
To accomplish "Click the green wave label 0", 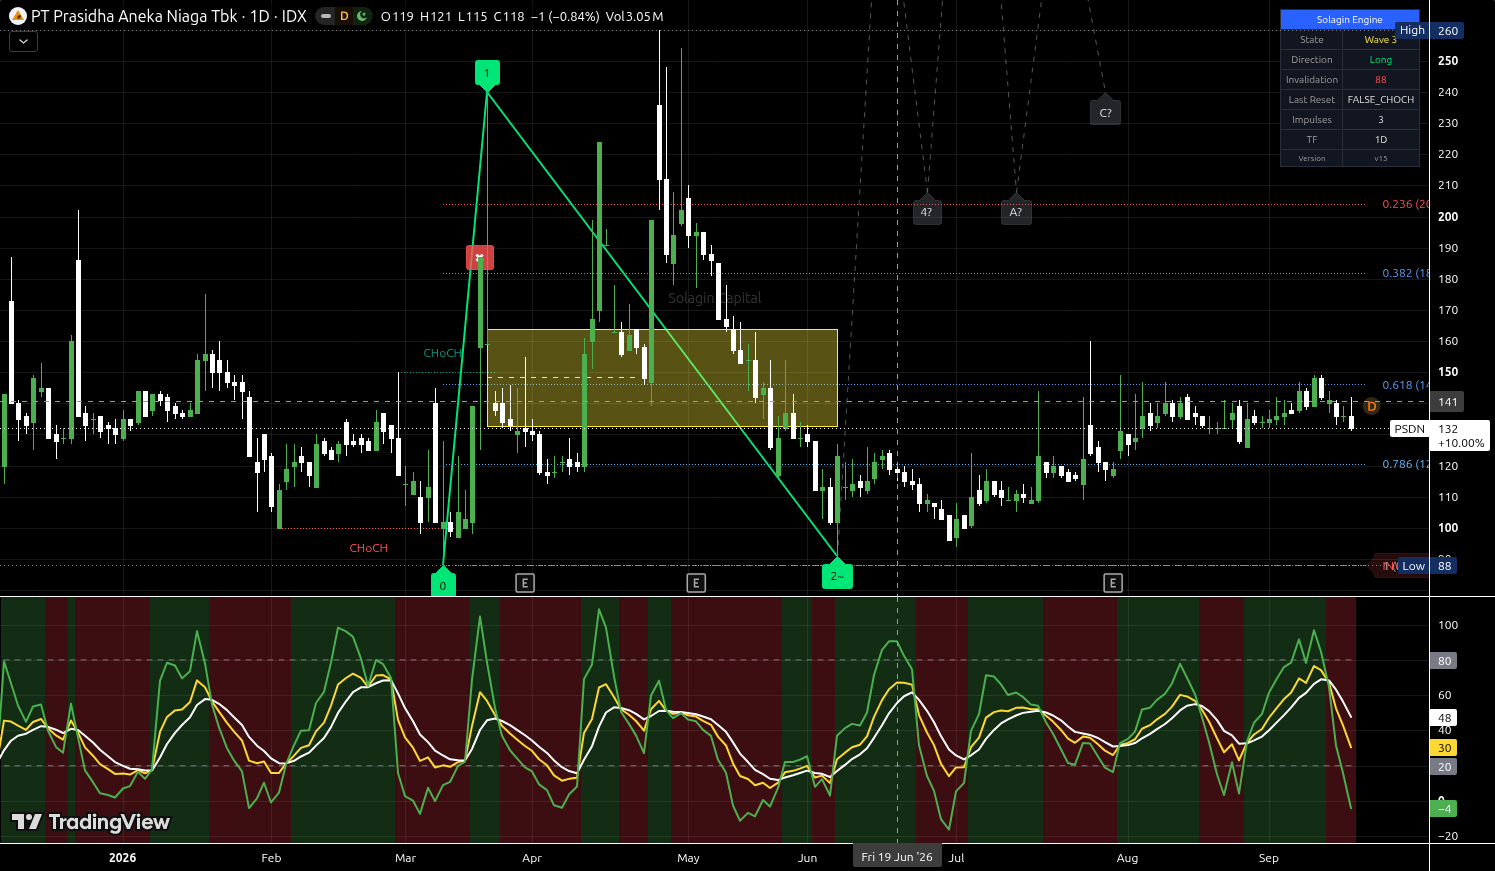I will (x=443, y=585).
